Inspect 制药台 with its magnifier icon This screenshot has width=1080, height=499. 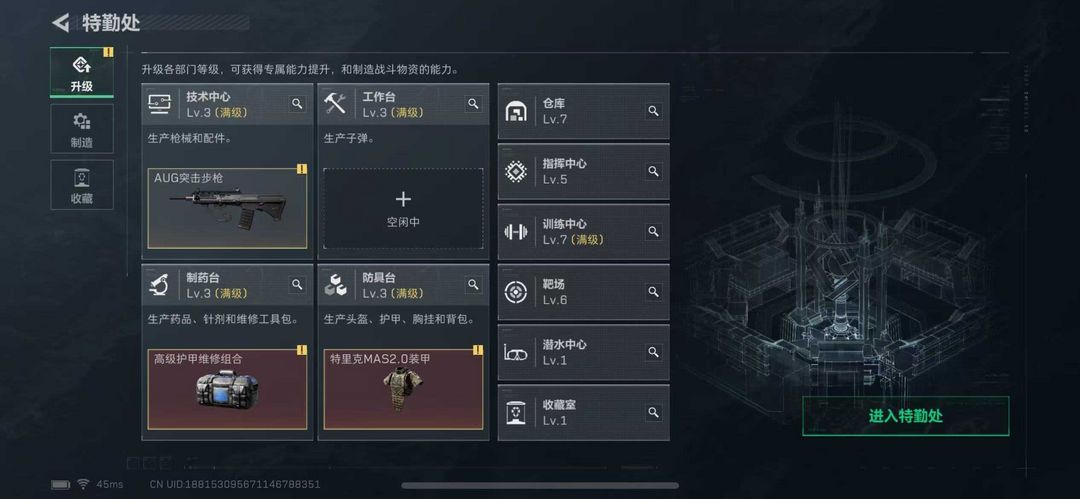(x=297, y=284)
